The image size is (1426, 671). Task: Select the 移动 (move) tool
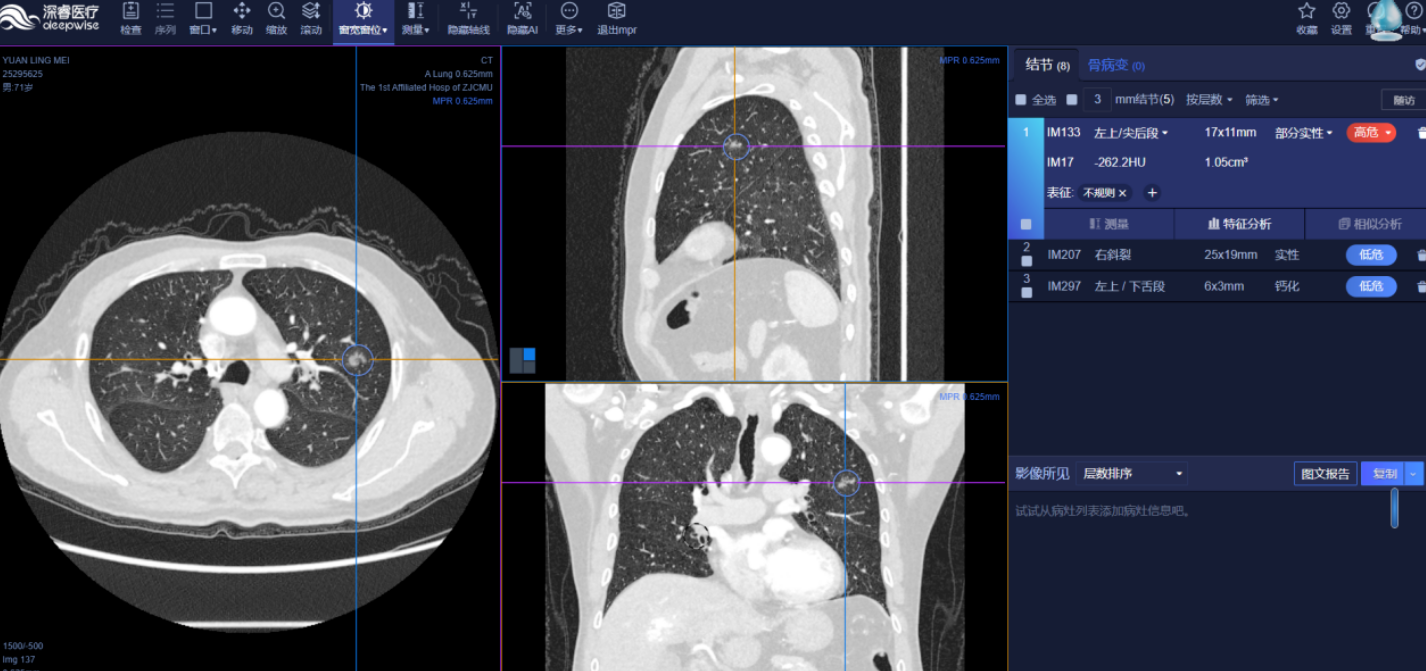241,18
